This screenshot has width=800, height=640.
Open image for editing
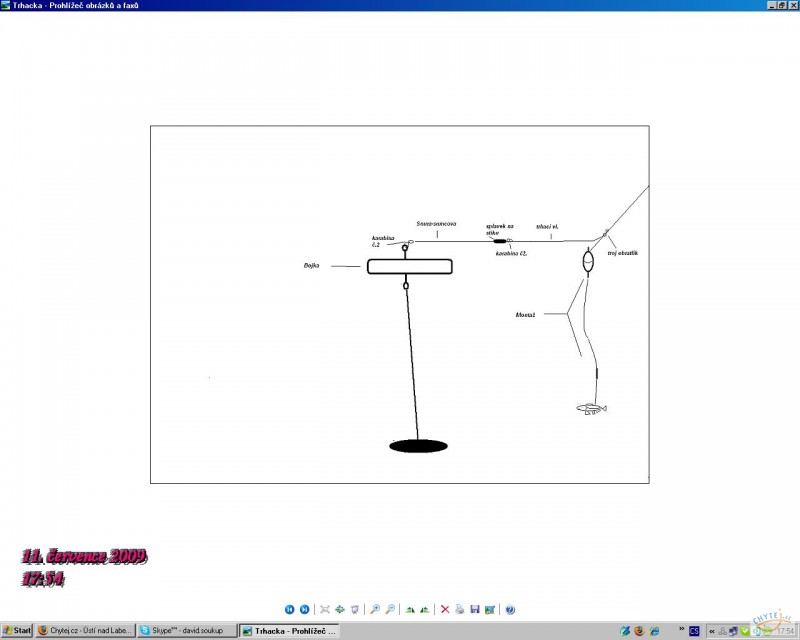click(490, 609)
